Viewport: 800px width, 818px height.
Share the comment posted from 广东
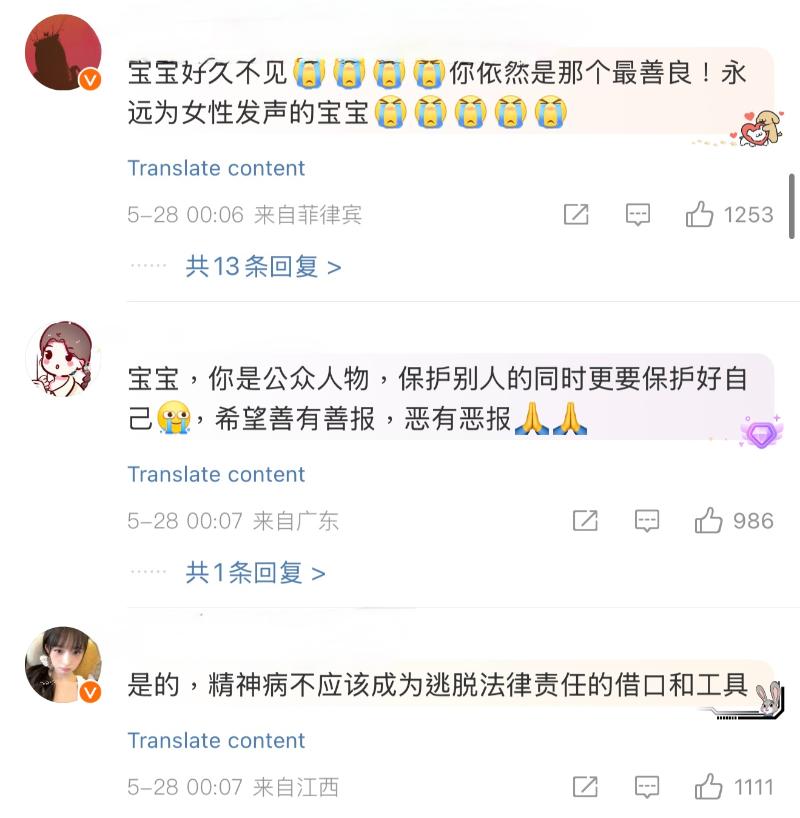pos(585,521)
